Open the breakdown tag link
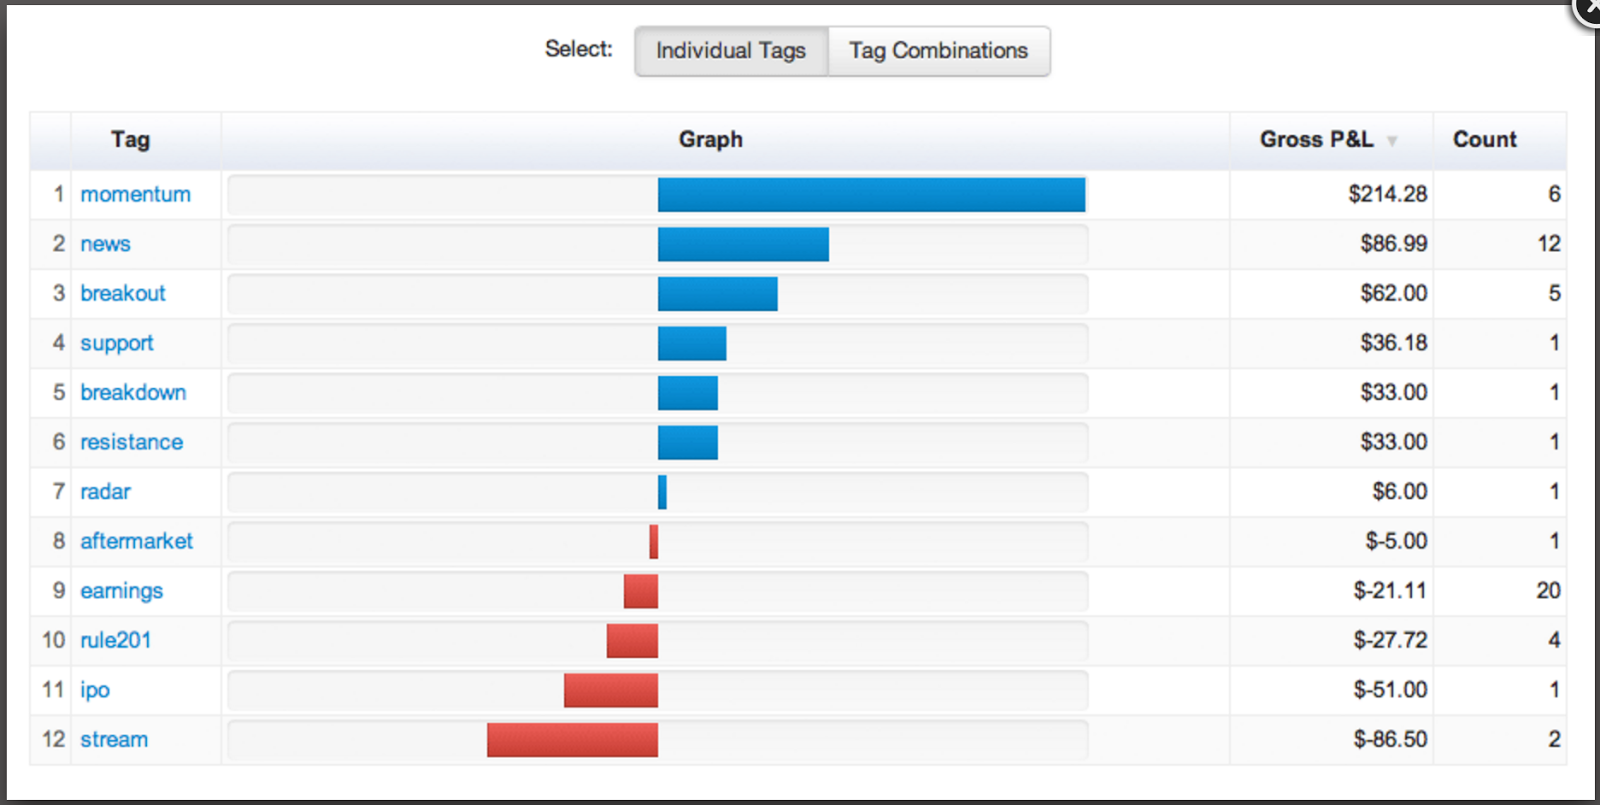Screen dimensions: 1600x805 click(133, 392)
